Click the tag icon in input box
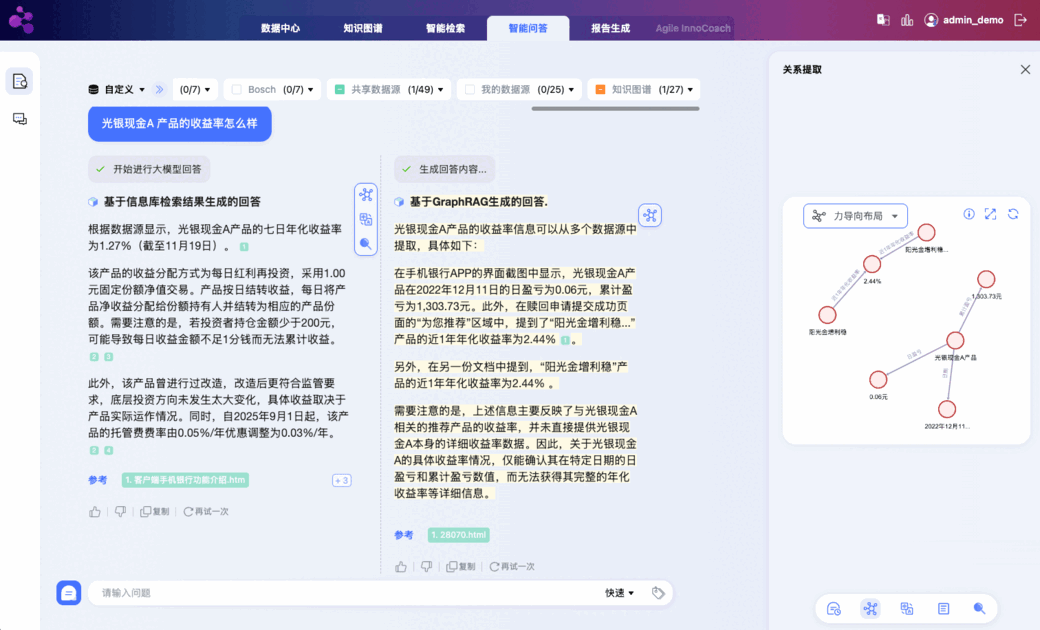Viewport: 1040px width, 630px height. [x=658, y=593]
